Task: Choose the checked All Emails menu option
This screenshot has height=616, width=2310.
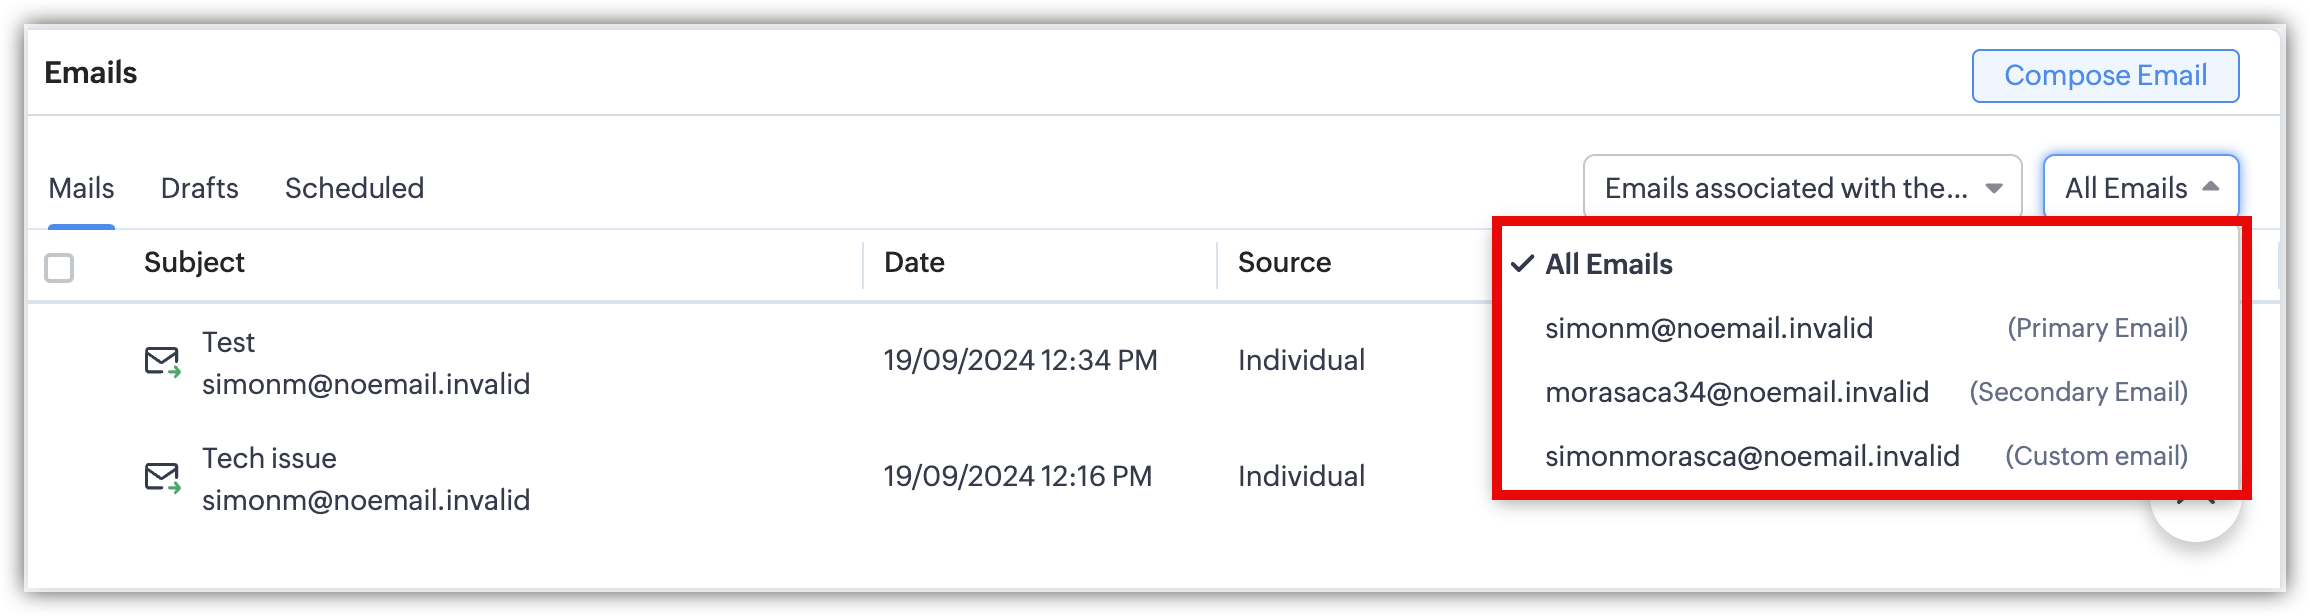Action: 1608,264
